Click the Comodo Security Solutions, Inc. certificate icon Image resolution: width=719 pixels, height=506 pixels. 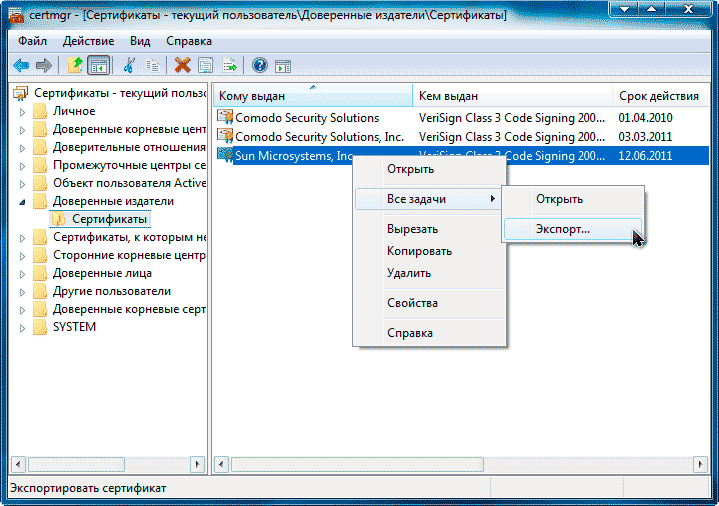click(225, 136)
